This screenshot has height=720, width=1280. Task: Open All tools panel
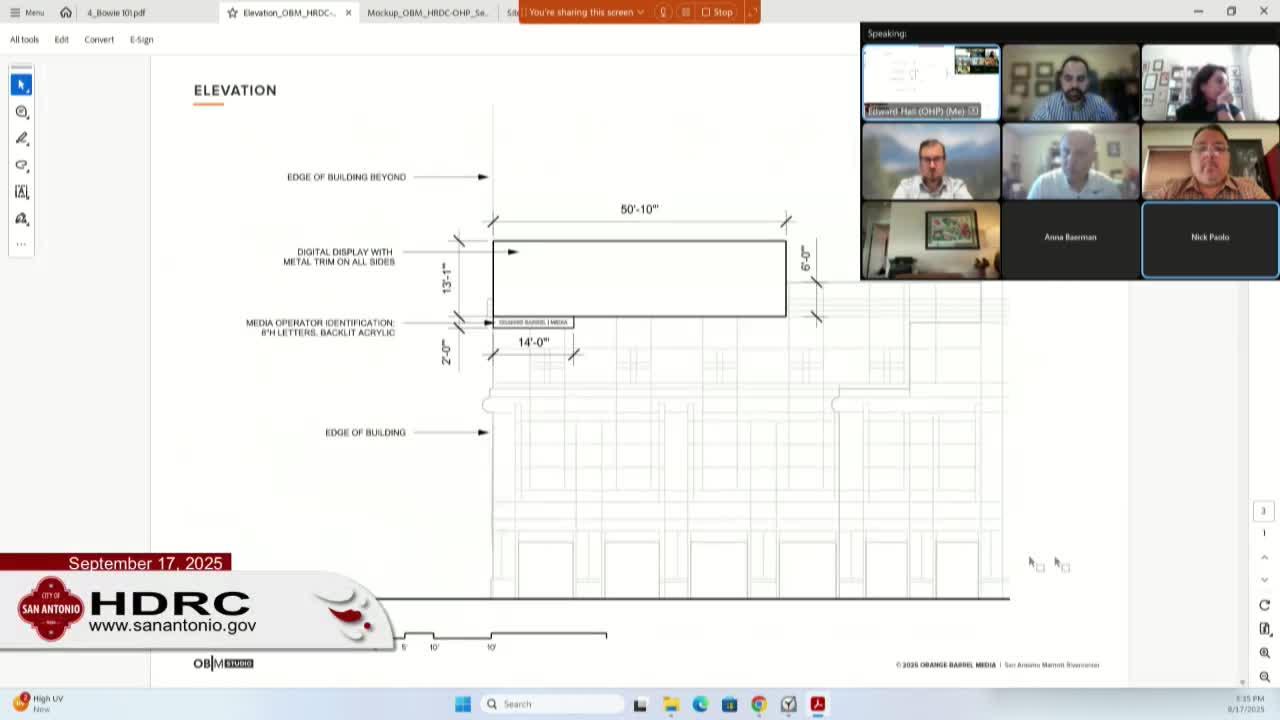pyautogui.click(x=25, y=40)
